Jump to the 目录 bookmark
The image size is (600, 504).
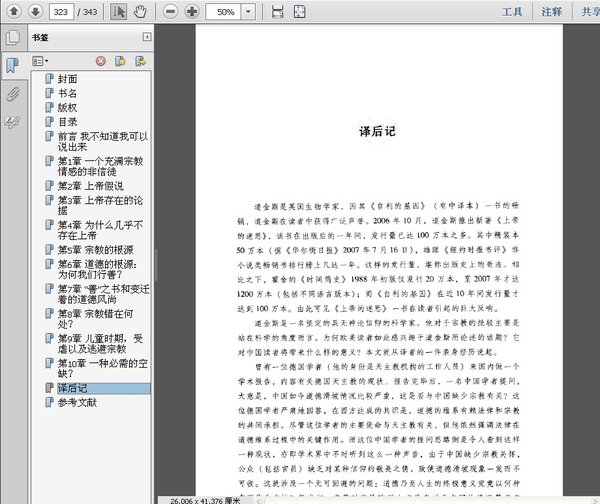coord(67,122)
